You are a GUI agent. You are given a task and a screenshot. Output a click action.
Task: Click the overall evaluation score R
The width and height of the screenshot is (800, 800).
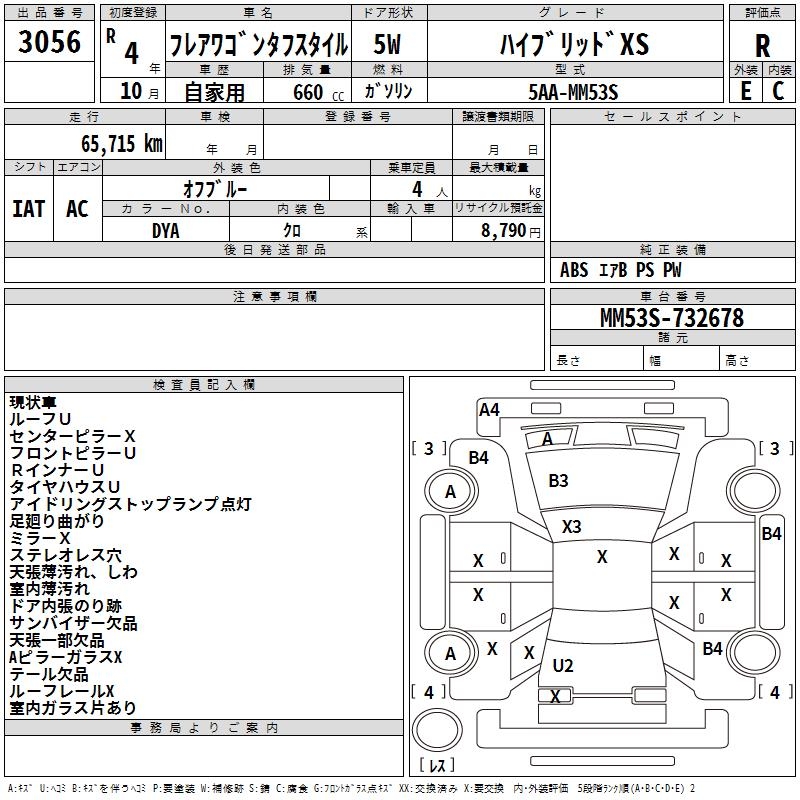point(762,46)
